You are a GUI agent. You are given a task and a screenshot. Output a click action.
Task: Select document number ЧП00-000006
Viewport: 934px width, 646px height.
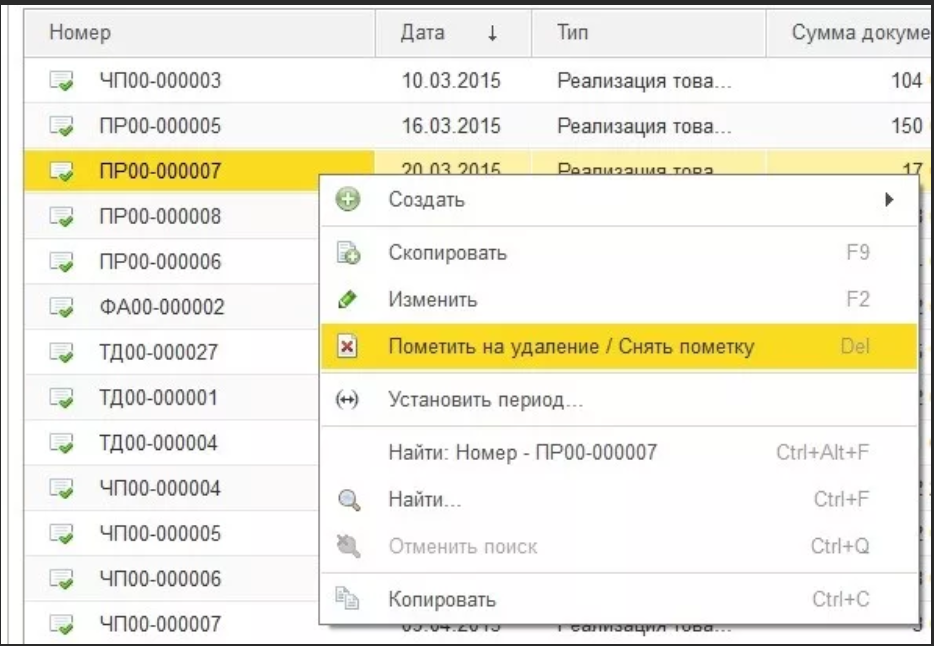point(160,578)
